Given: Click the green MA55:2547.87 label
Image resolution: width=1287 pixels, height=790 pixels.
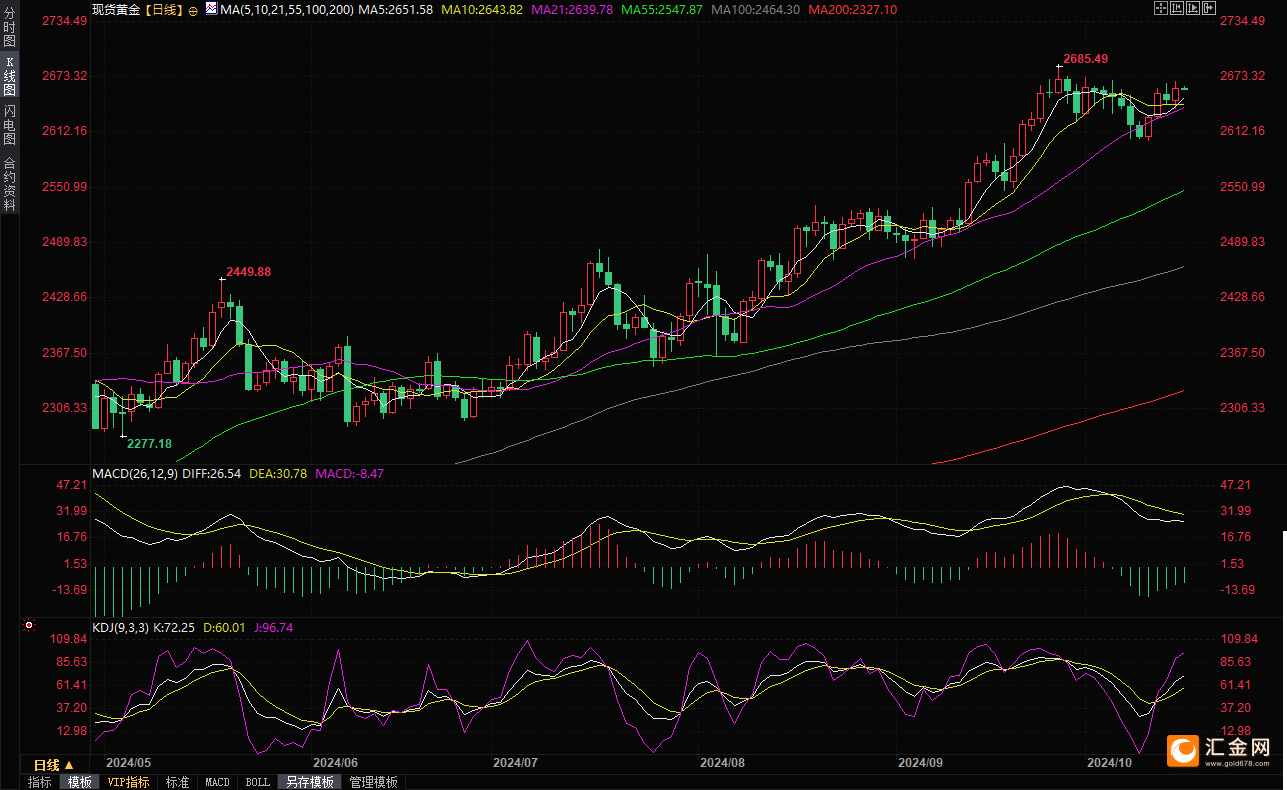Looking at the screenshot, I should (662, 9).
